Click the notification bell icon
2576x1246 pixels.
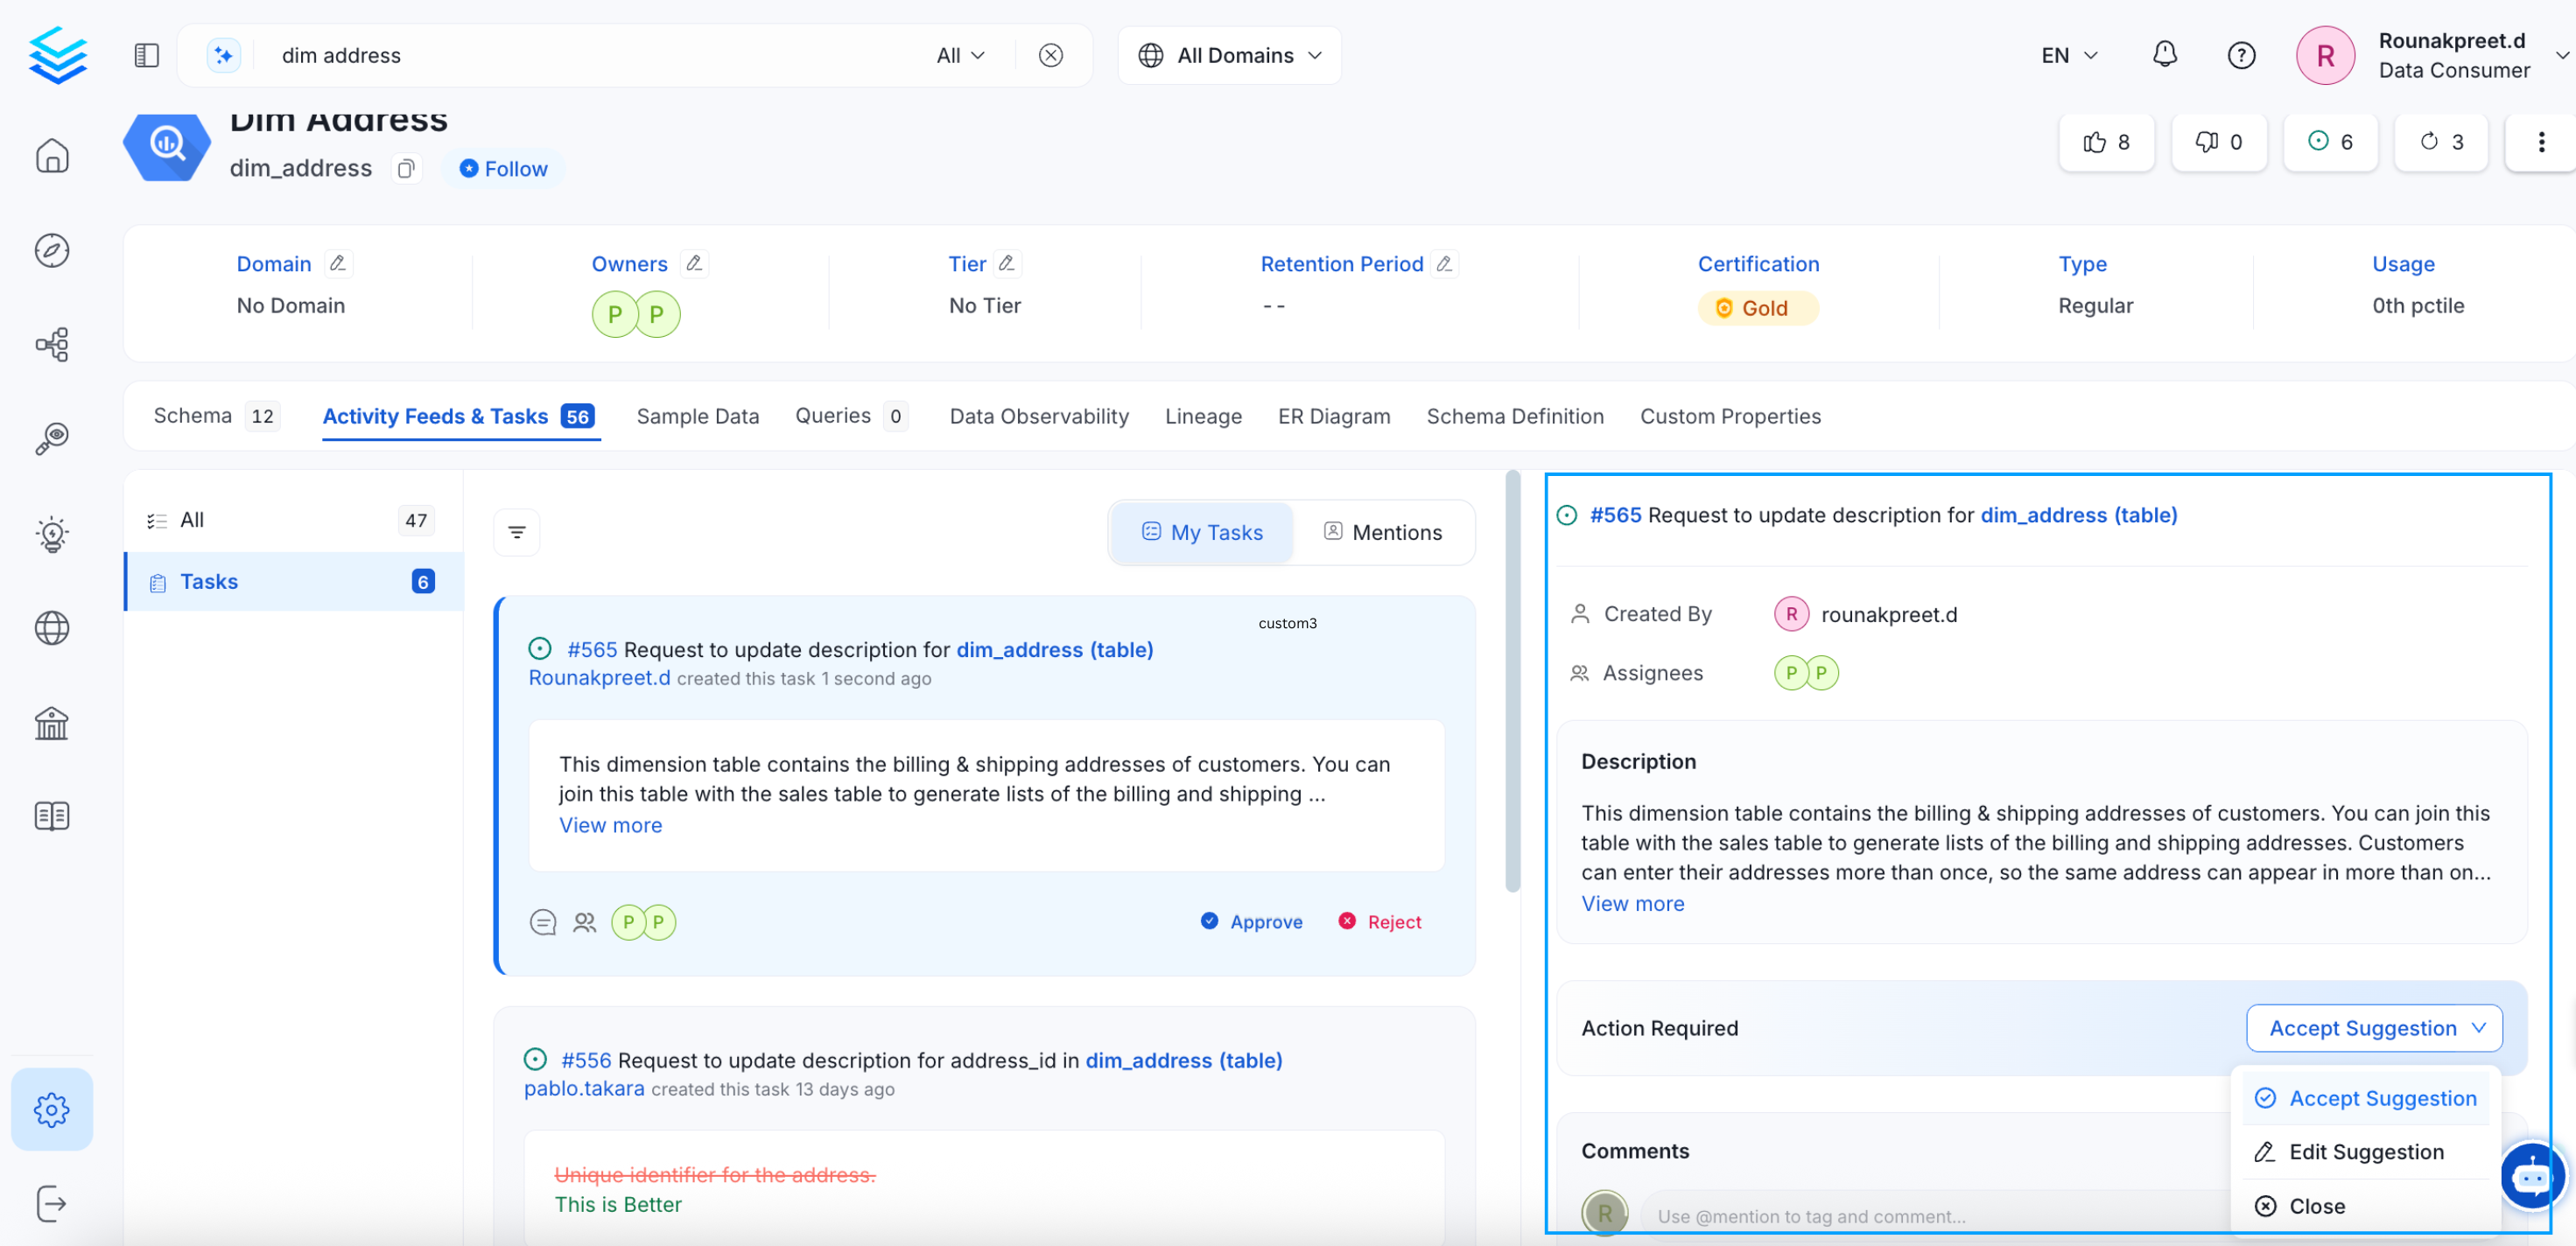pyautogui.click(x=2164, y=55)
